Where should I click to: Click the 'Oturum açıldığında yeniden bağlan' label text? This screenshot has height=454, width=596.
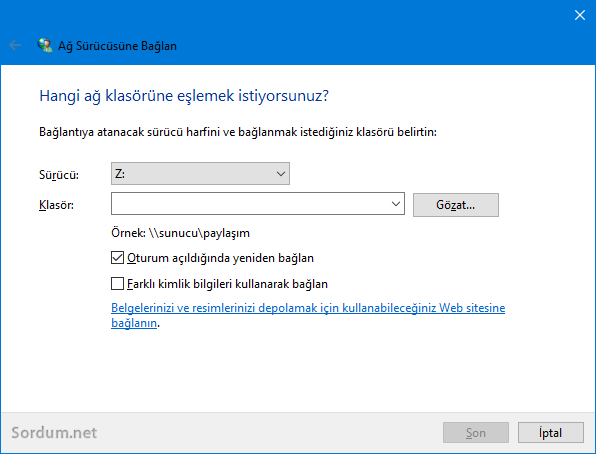click(x=220, y=258)
